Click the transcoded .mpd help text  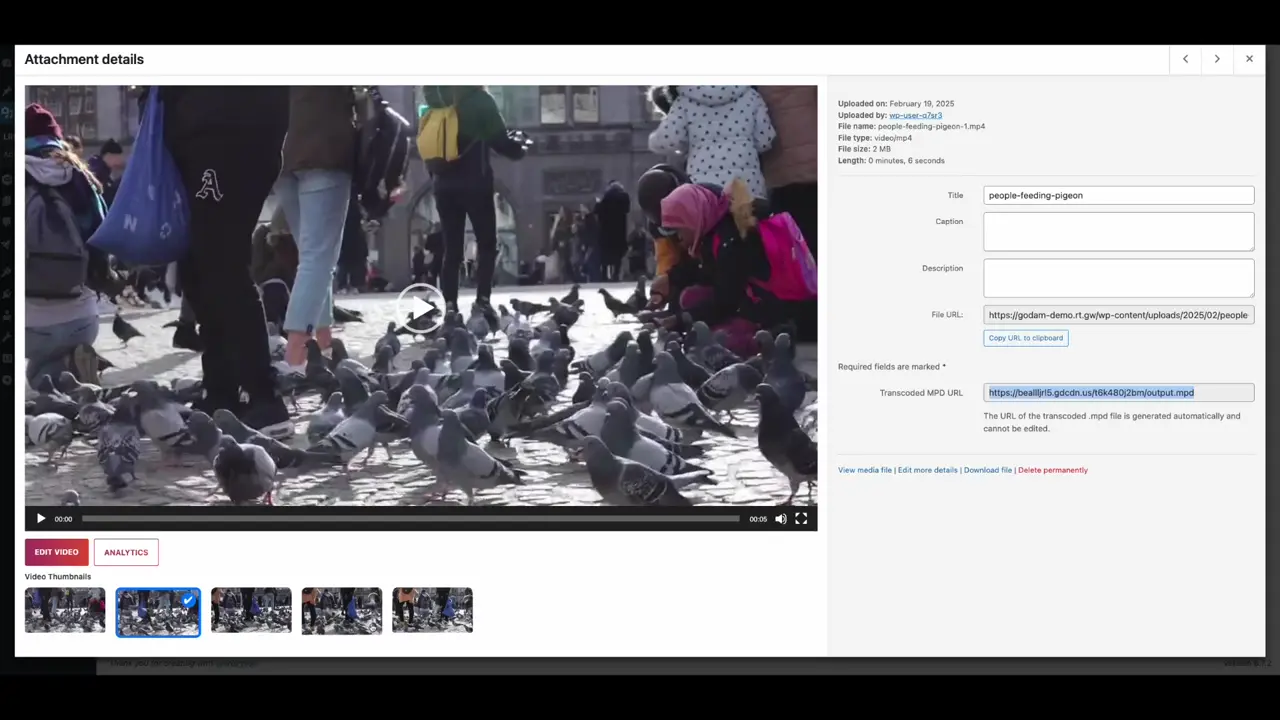1112,422
